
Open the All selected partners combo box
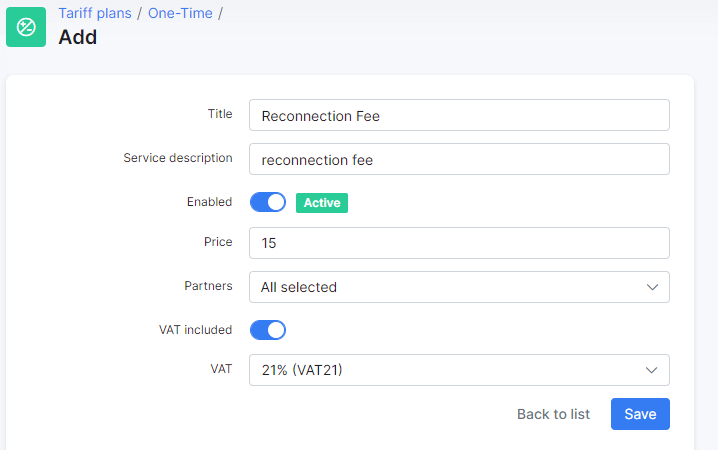[459, 287]
